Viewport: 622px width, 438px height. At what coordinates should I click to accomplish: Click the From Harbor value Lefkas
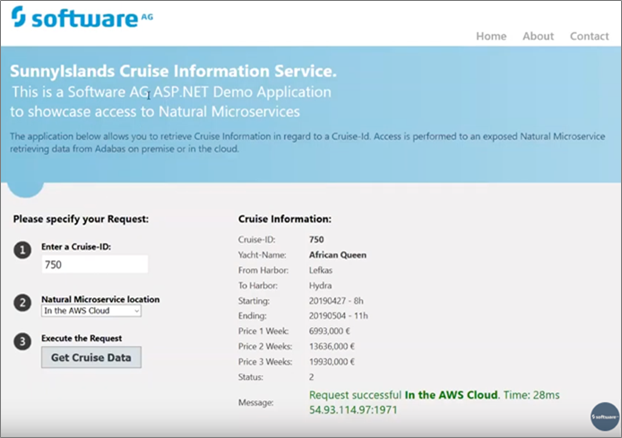pos(321,270)
